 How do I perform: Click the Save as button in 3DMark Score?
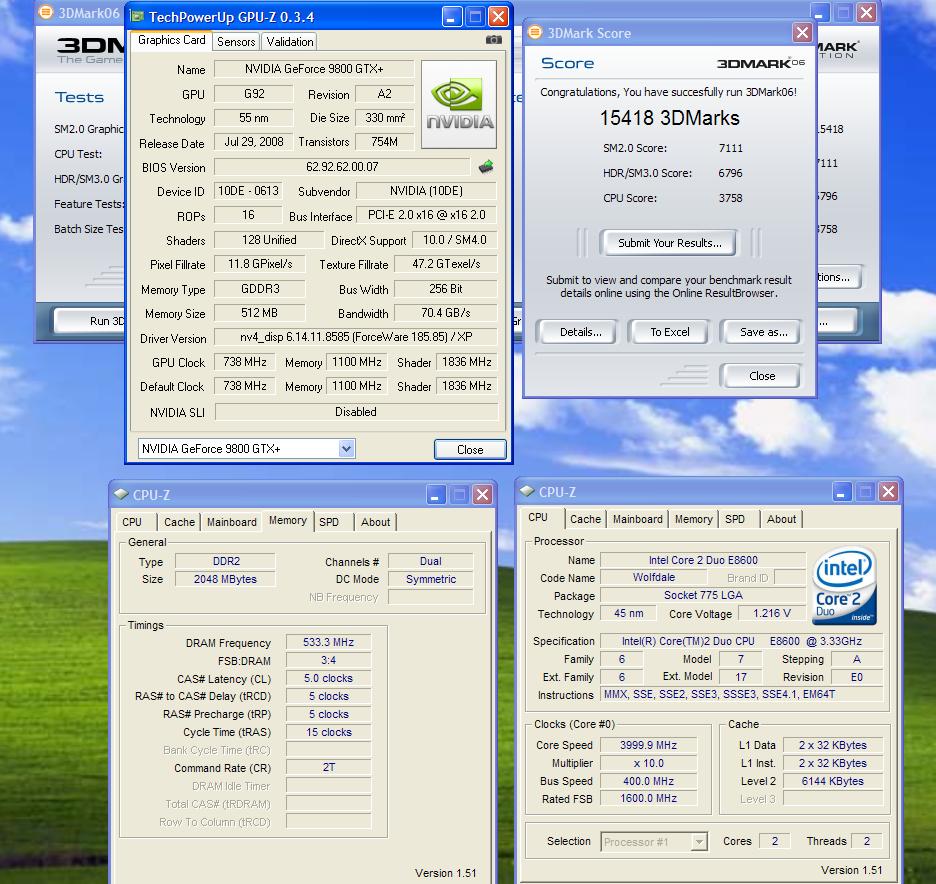click(760, 332)
